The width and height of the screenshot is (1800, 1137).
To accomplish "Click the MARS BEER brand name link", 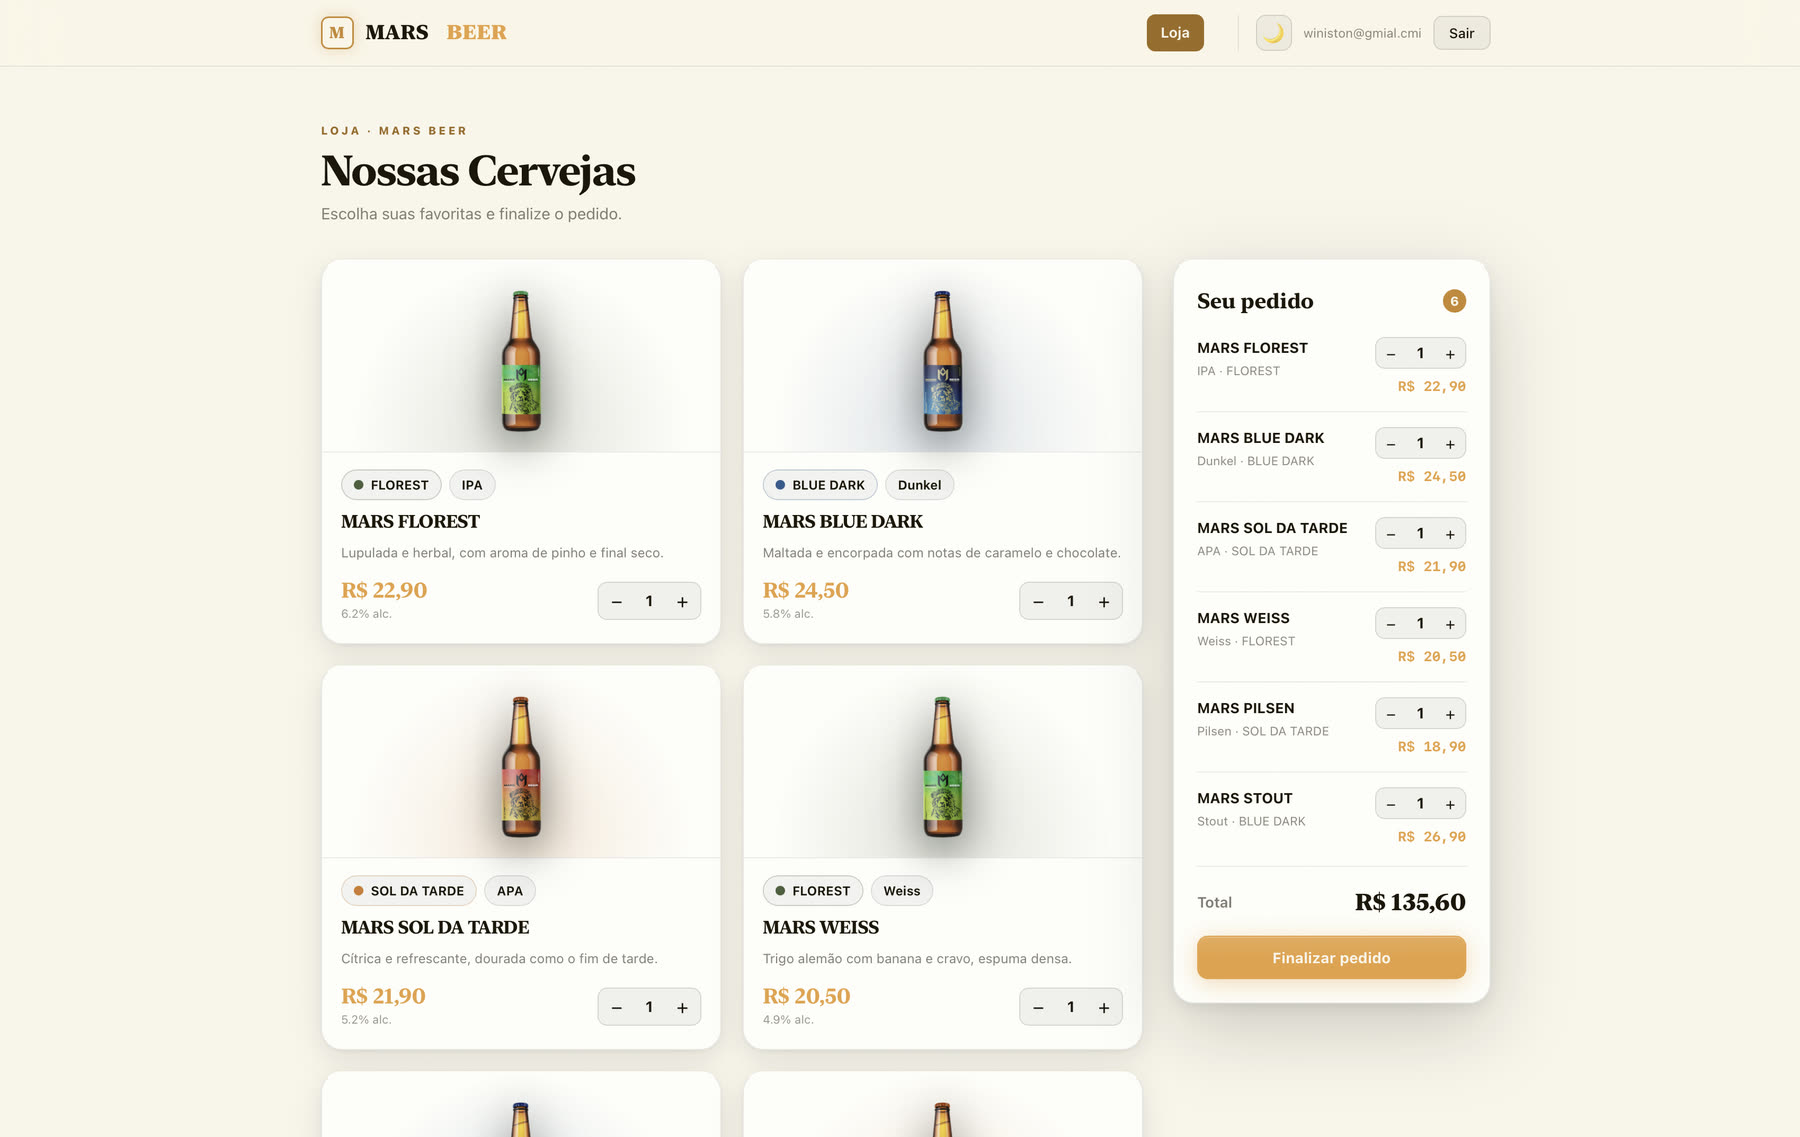I will pos(436,32).
